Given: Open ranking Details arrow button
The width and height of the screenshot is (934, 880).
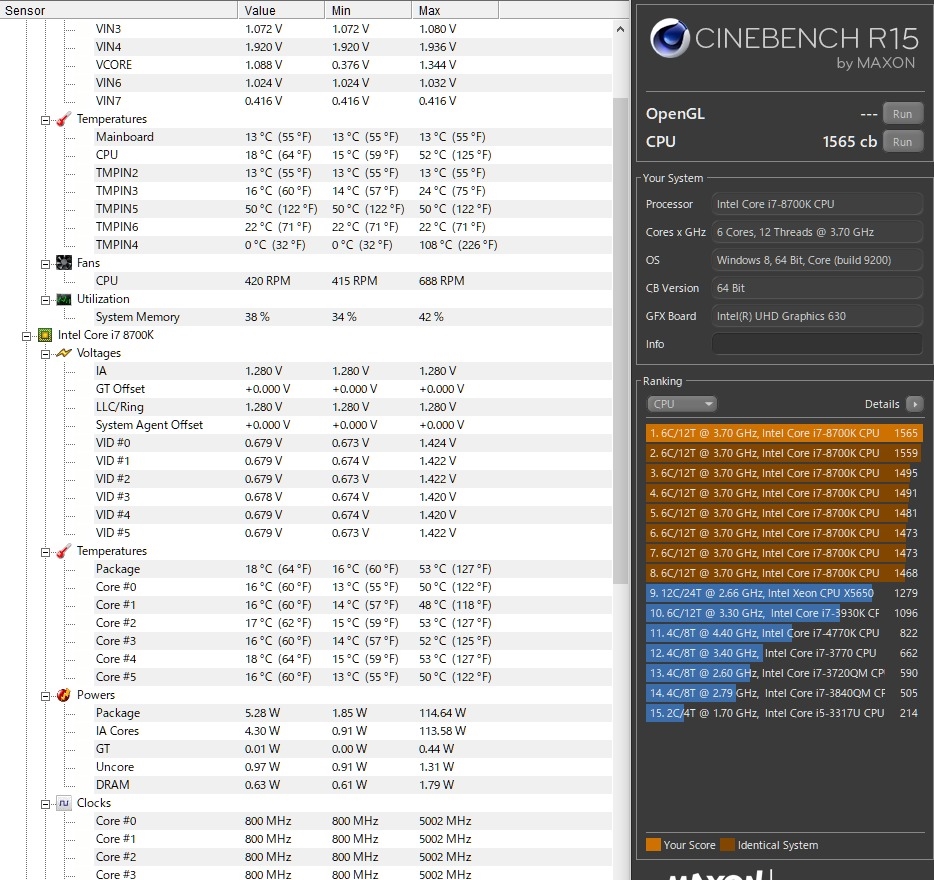Looking at the screenshot, I should 914,404.
